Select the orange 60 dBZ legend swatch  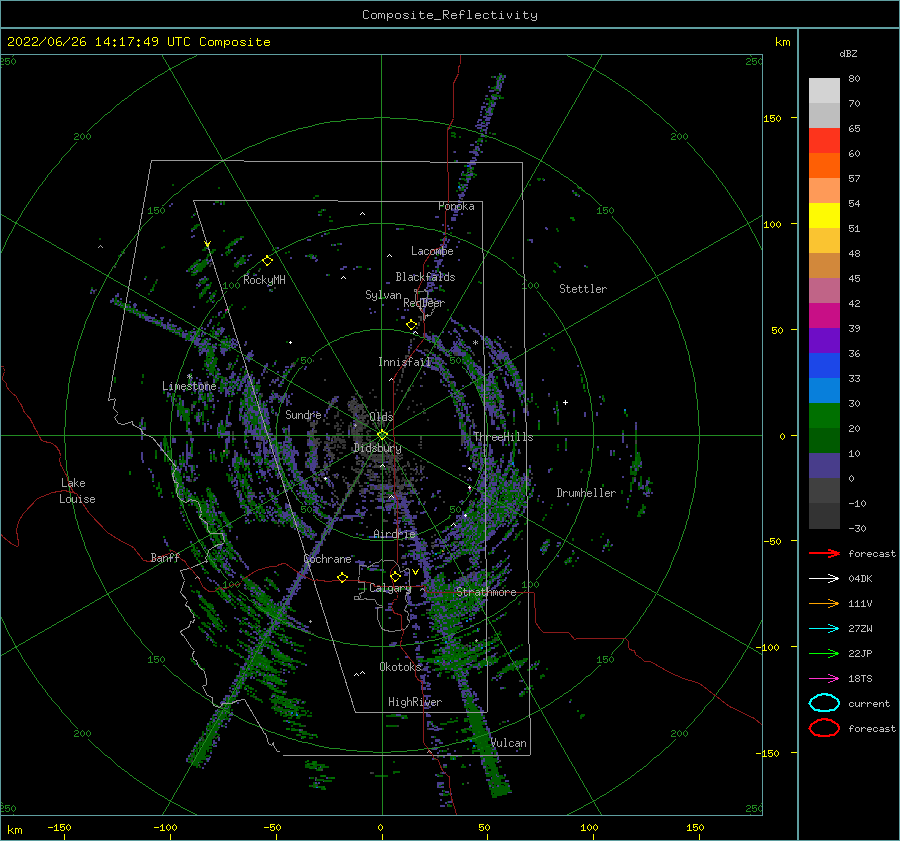tap(824, 165)
